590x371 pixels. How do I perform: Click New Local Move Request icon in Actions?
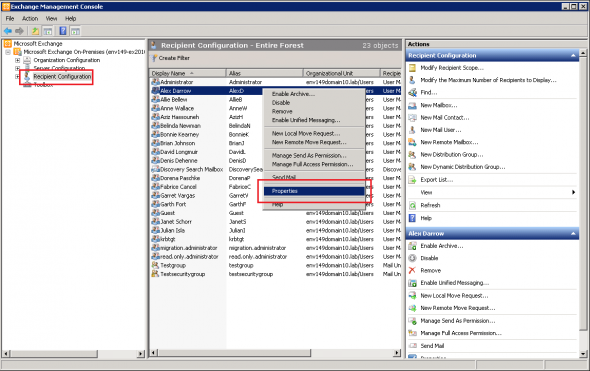pyautogui.click(x=412, y=295)
